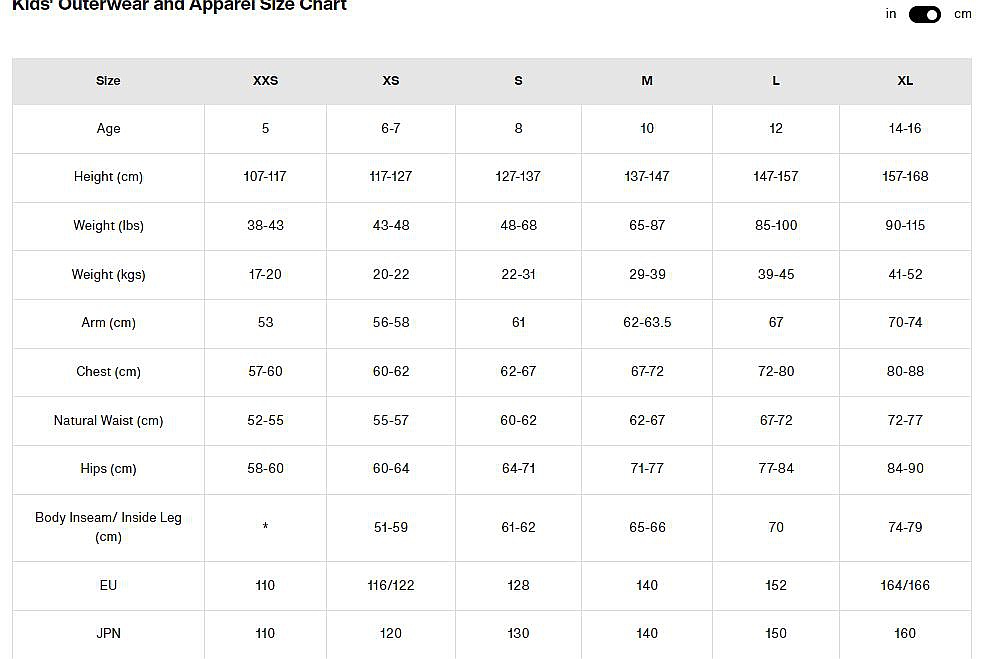The width and height of the screenshot is (988, 659).
Task: Select the Height (cm) row label
Action: click(108, 177)
